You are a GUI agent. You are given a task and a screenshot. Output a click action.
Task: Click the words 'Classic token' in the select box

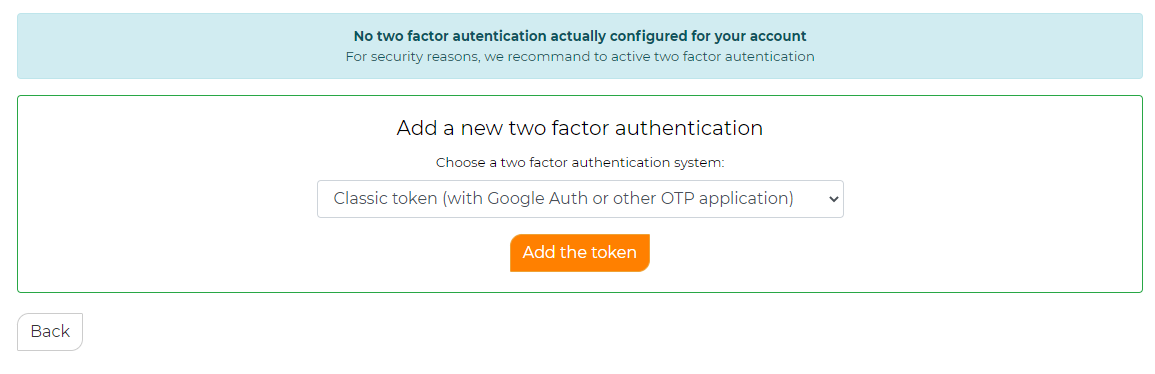click(x=385, y=199)
